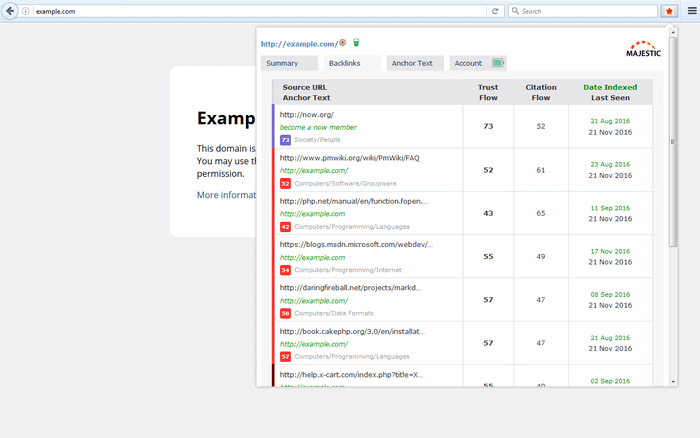This screenshot has width=700, height=438.
Task: Click Citation Flow value 61 for pmwiki row
Action: (541, 170)
